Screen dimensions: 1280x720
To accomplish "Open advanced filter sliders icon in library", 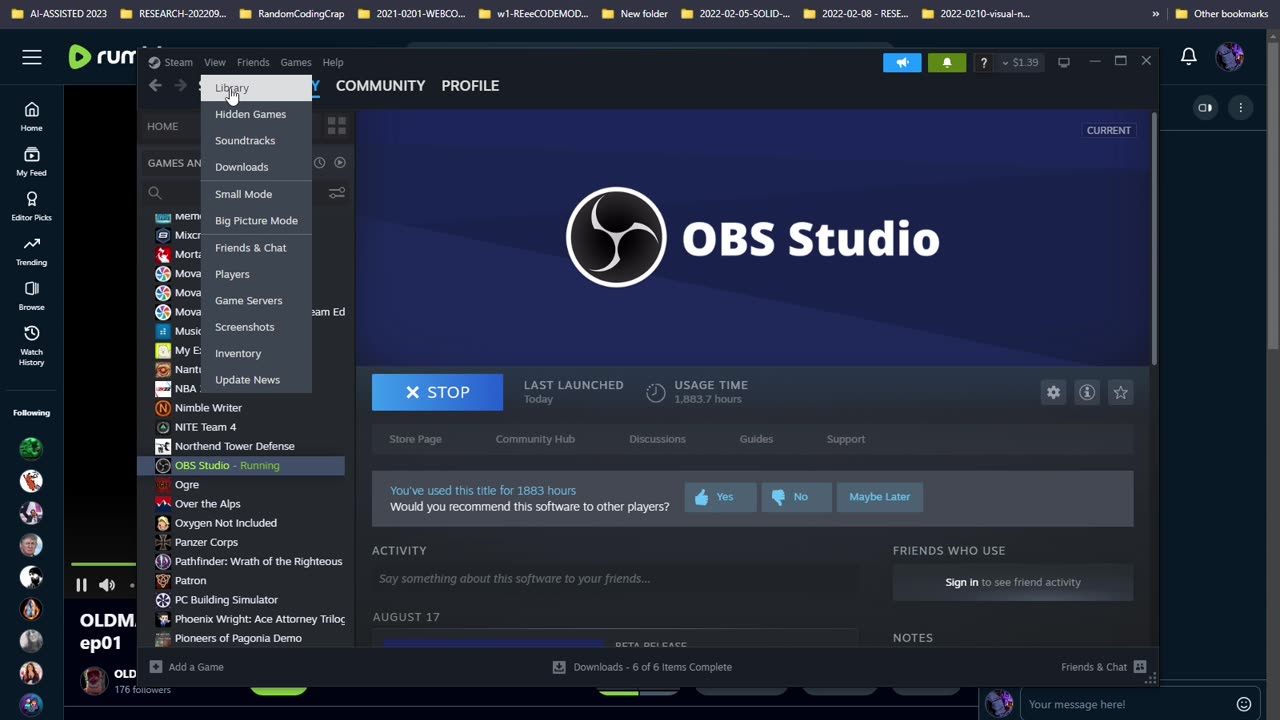I will pyautogui.click(x=336, y=193).
